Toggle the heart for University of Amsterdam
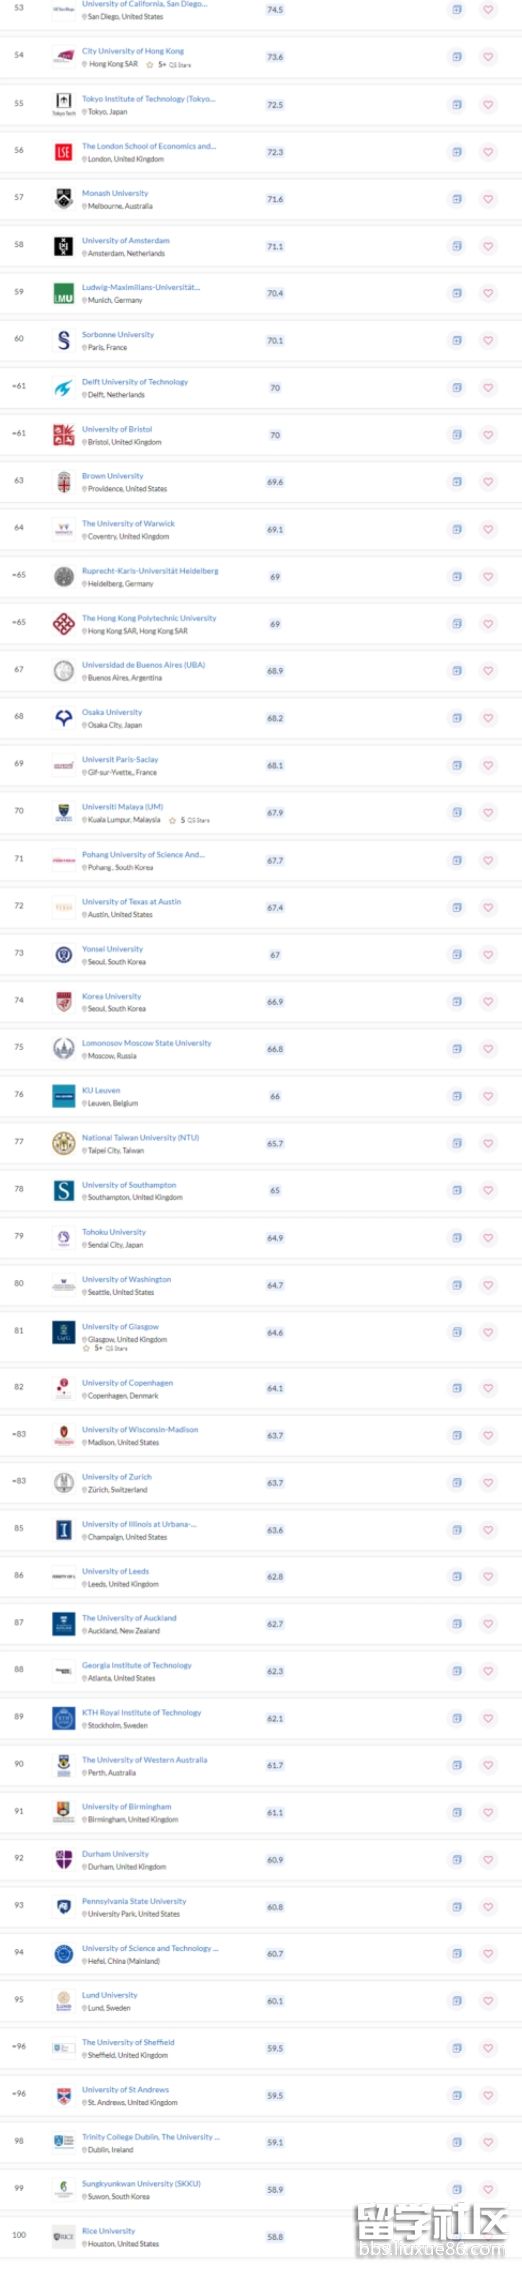 coord(488,246)
